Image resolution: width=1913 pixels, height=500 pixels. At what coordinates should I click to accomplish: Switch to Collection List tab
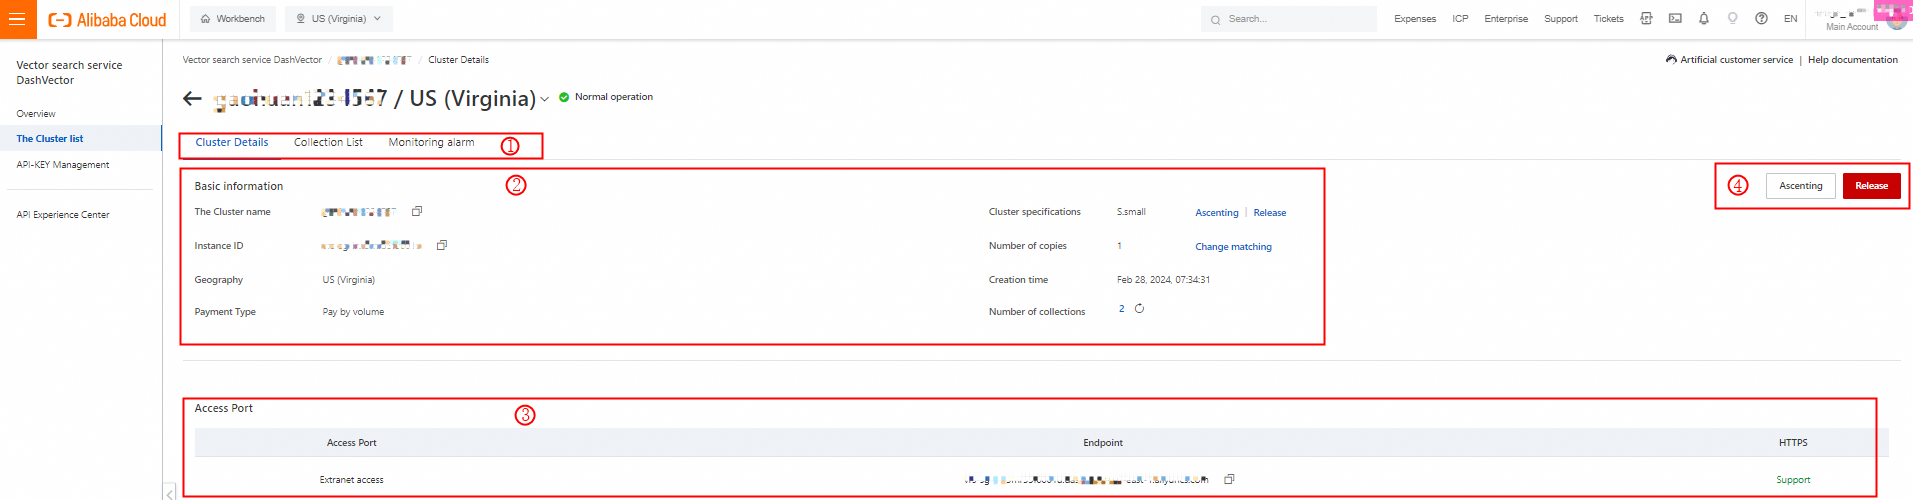[x=328, y=143]
